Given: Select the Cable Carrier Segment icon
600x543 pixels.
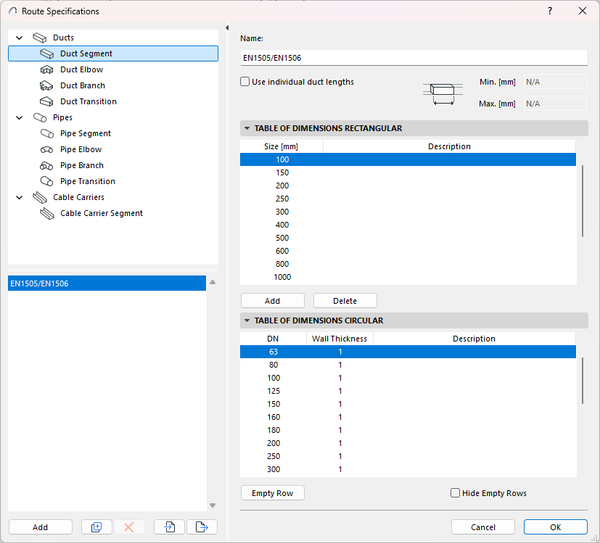Looking at the screenshot, I should pyautogui.click(x=46, y=214).
